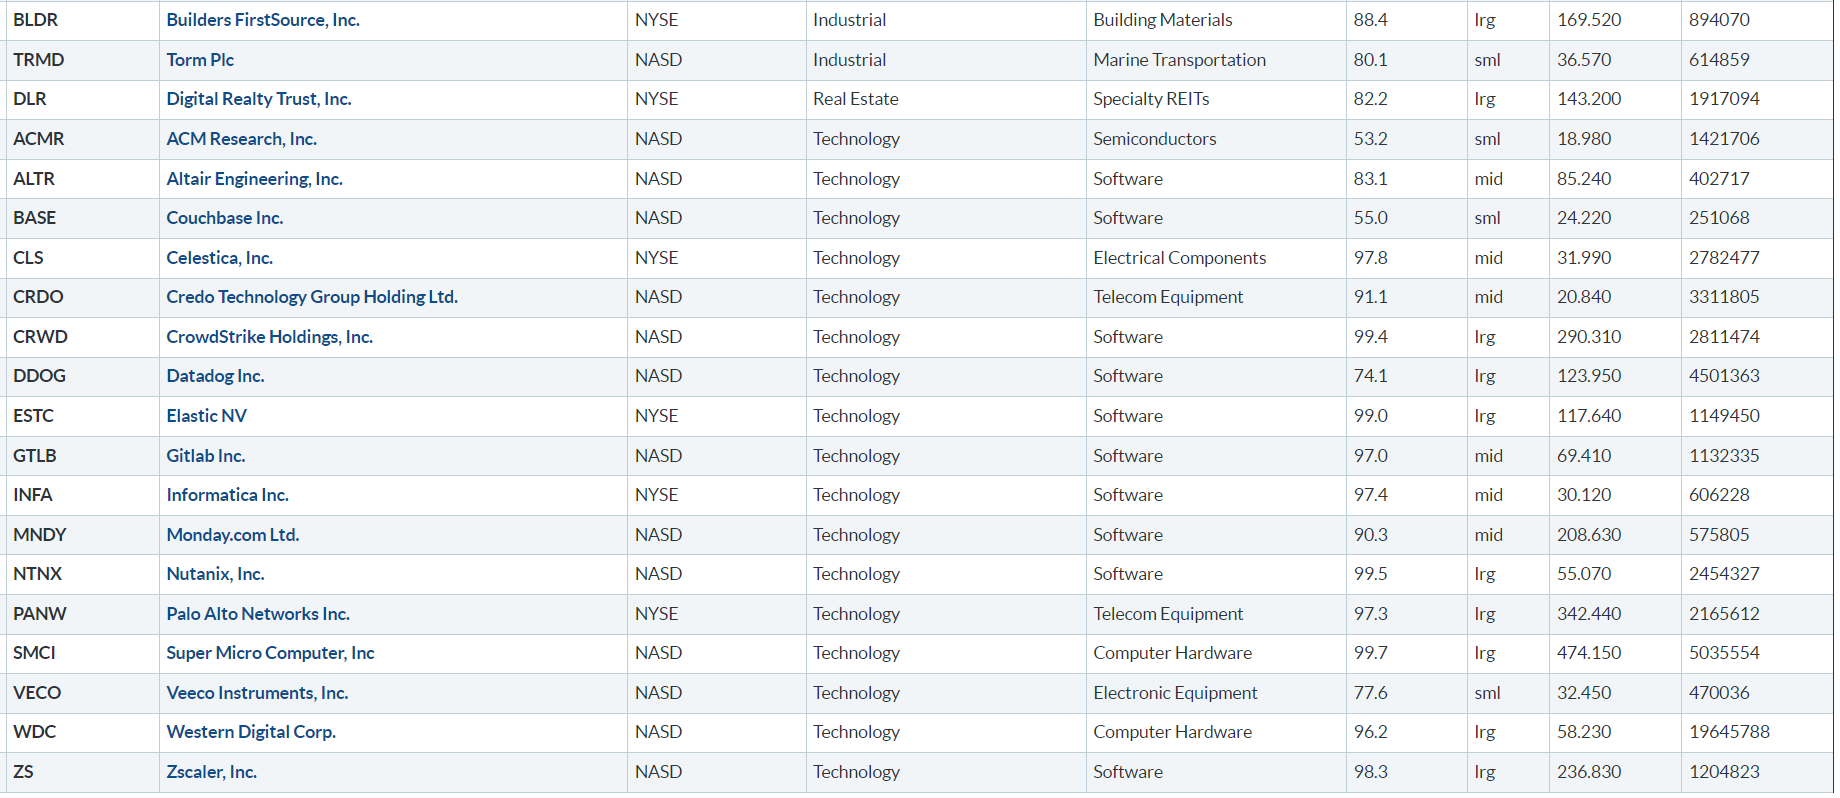Click the Elastic NV link
The height and width of the screenshot is (798, 1840).
point(207,416)
